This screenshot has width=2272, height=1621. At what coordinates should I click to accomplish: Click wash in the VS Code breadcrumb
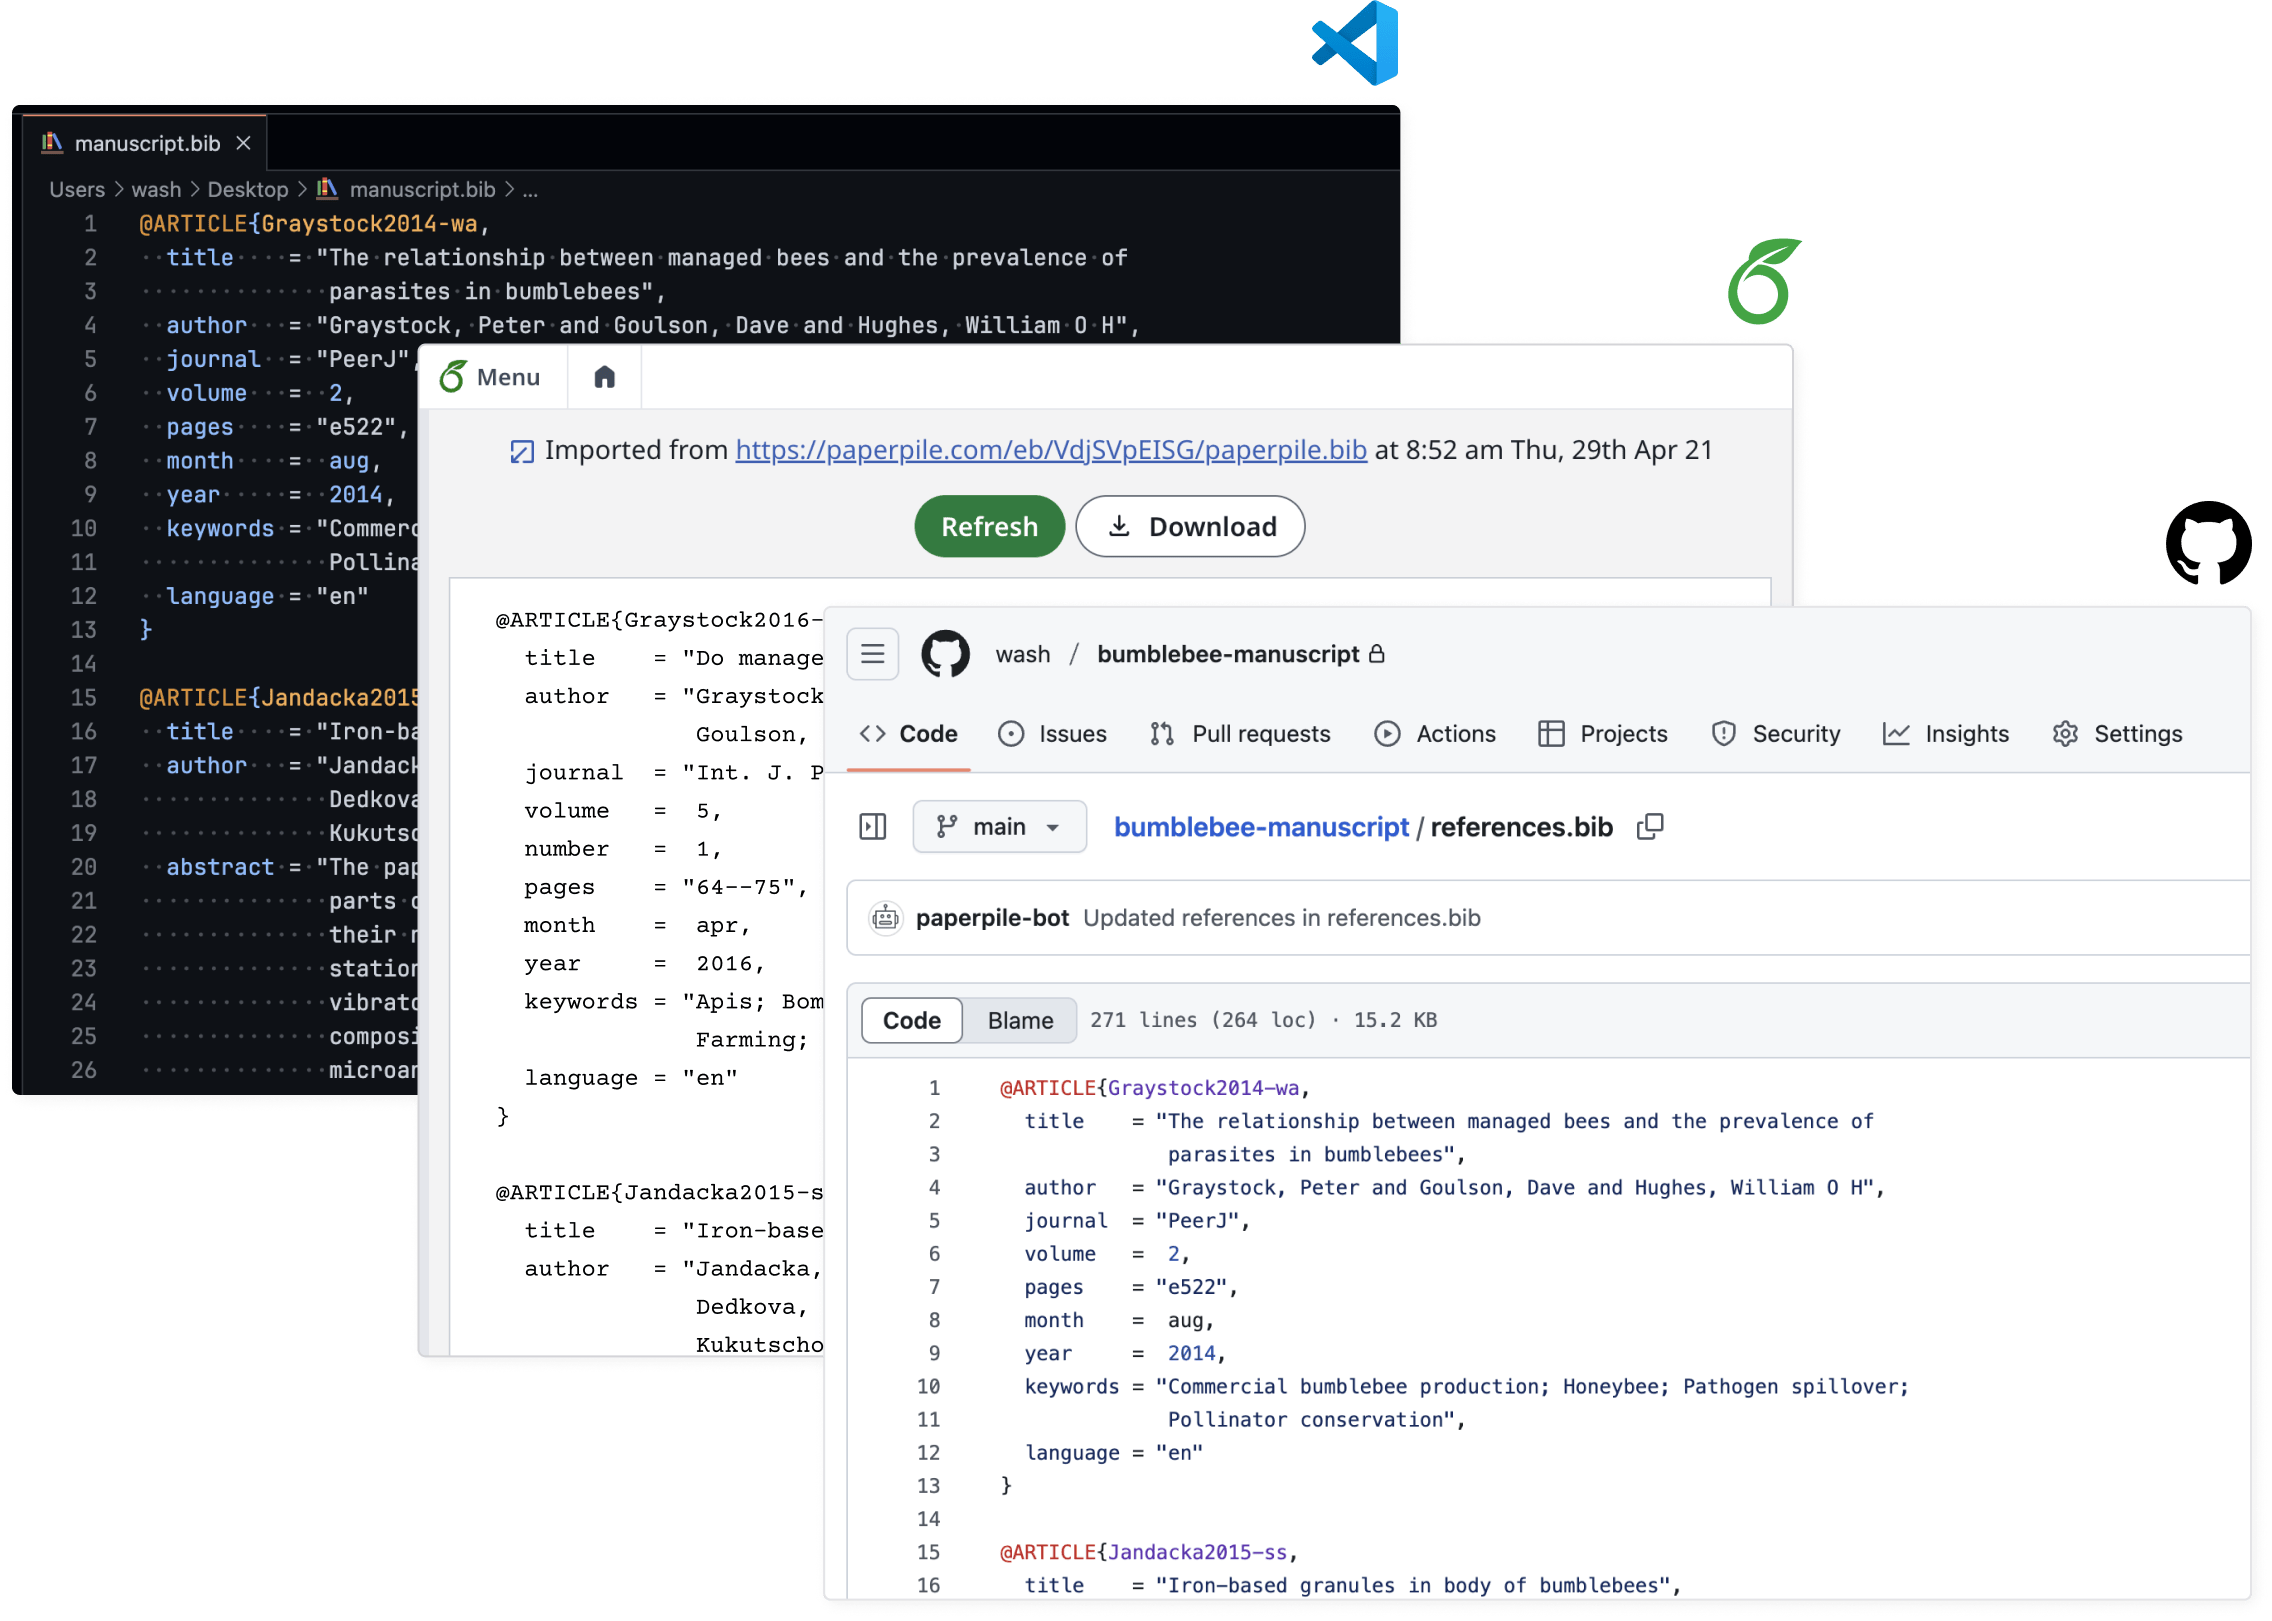156,189
